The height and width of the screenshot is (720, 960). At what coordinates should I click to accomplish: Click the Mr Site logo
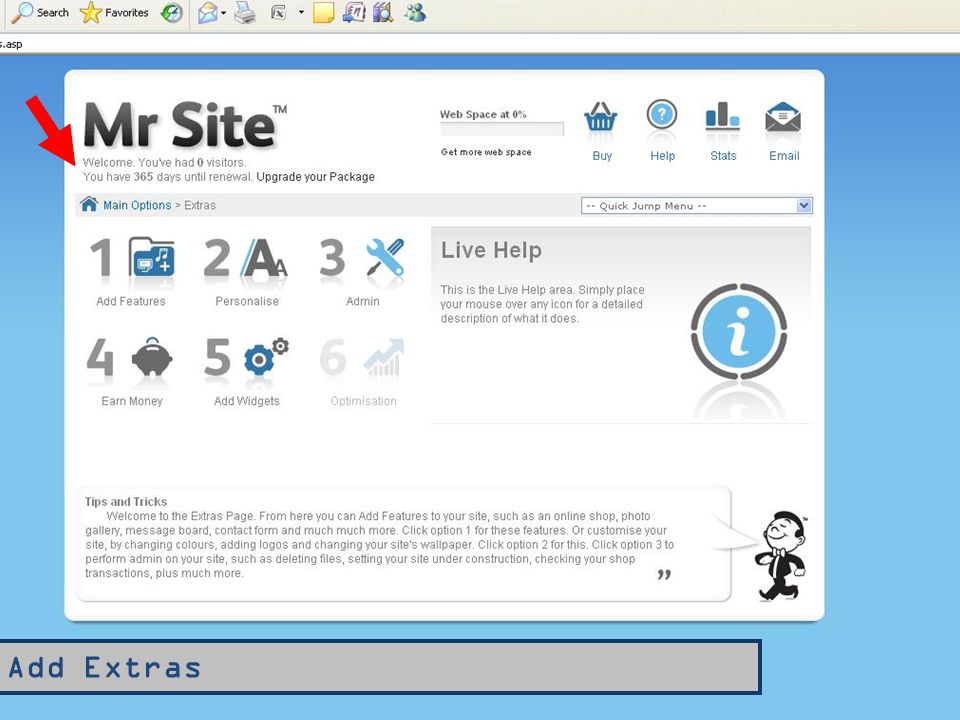pos(184,125)
